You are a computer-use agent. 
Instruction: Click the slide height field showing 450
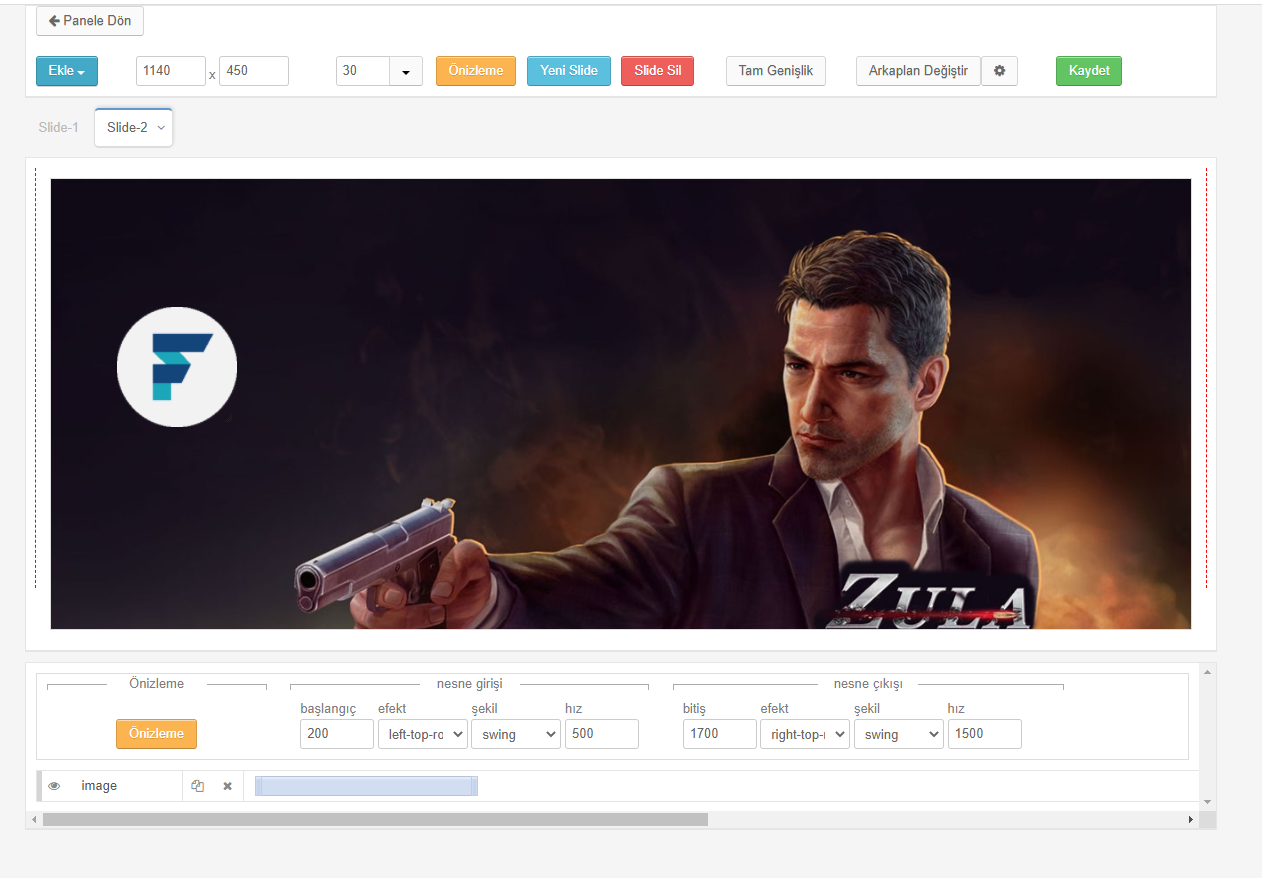[x=254, y=71]
